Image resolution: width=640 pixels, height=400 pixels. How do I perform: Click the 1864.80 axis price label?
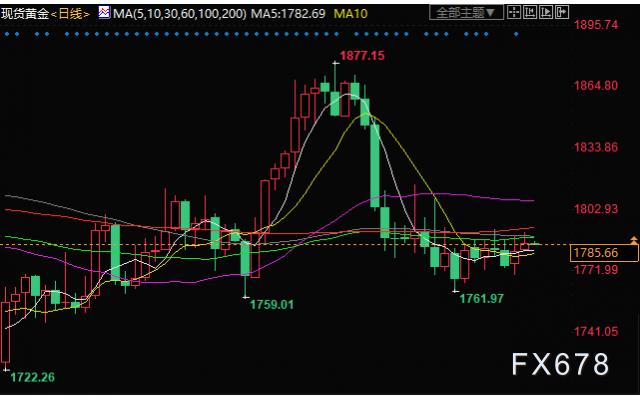(596, 86)
